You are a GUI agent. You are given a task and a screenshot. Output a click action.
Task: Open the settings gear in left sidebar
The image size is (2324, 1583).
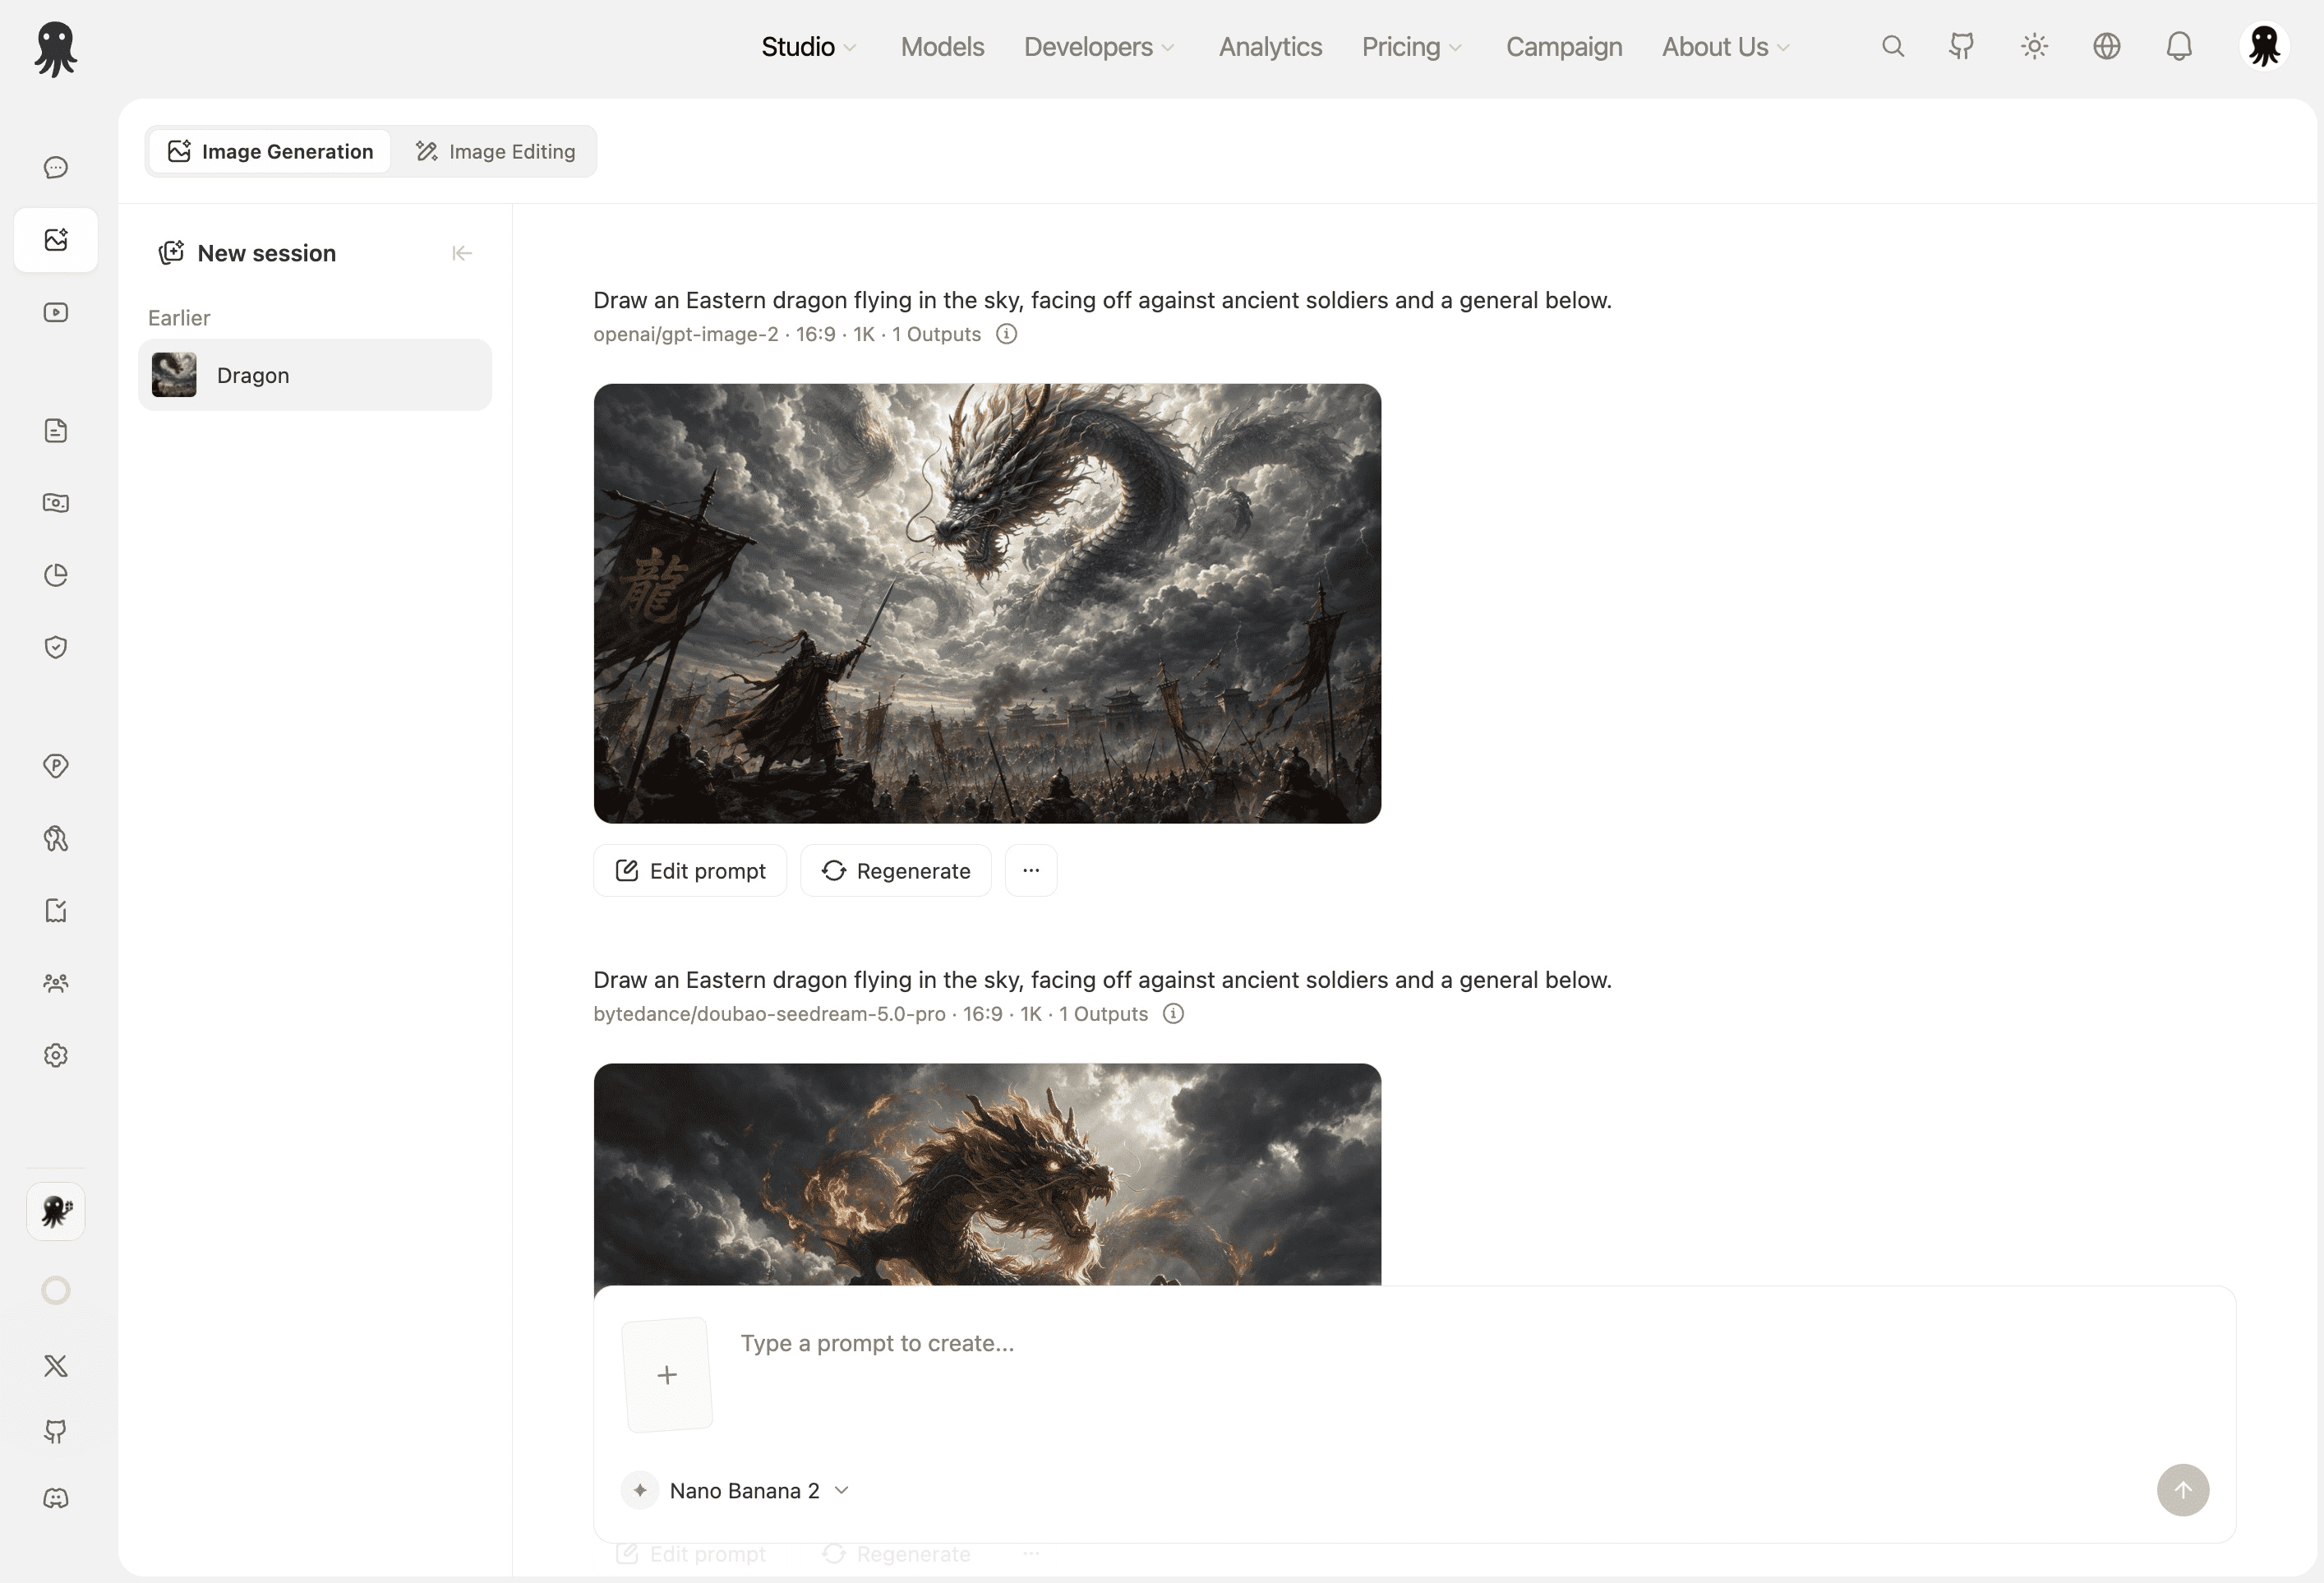pyautogui.click(x=56, y=1055)
